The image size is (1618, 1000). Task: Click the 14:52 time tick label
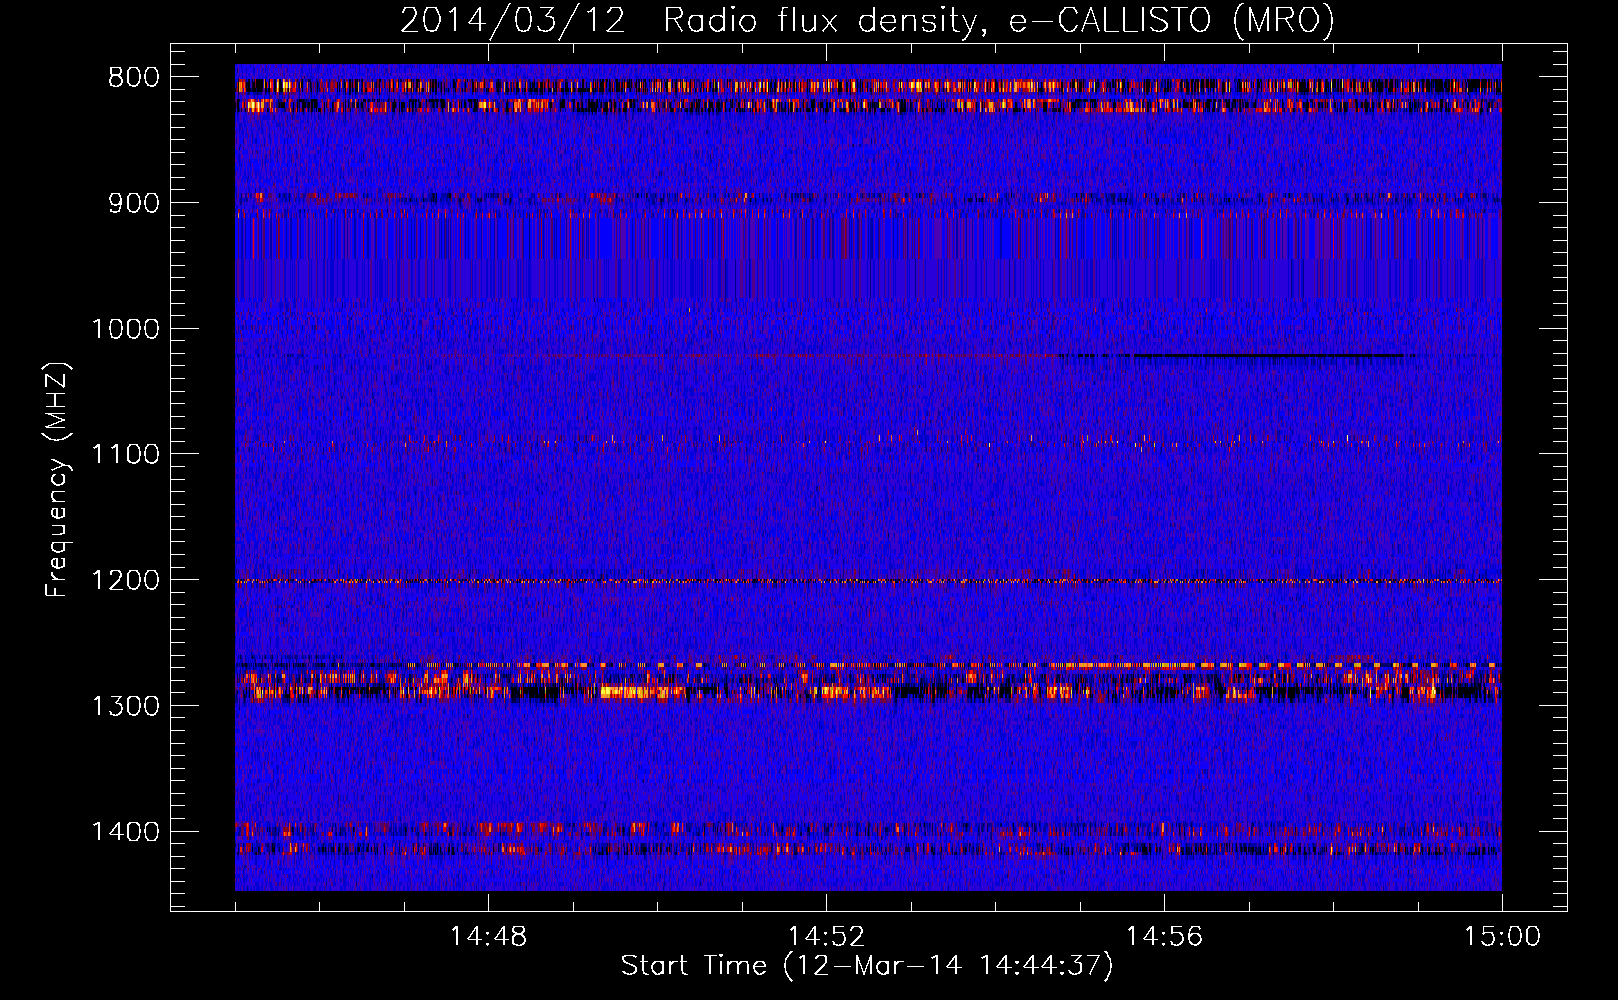point(826,937)
